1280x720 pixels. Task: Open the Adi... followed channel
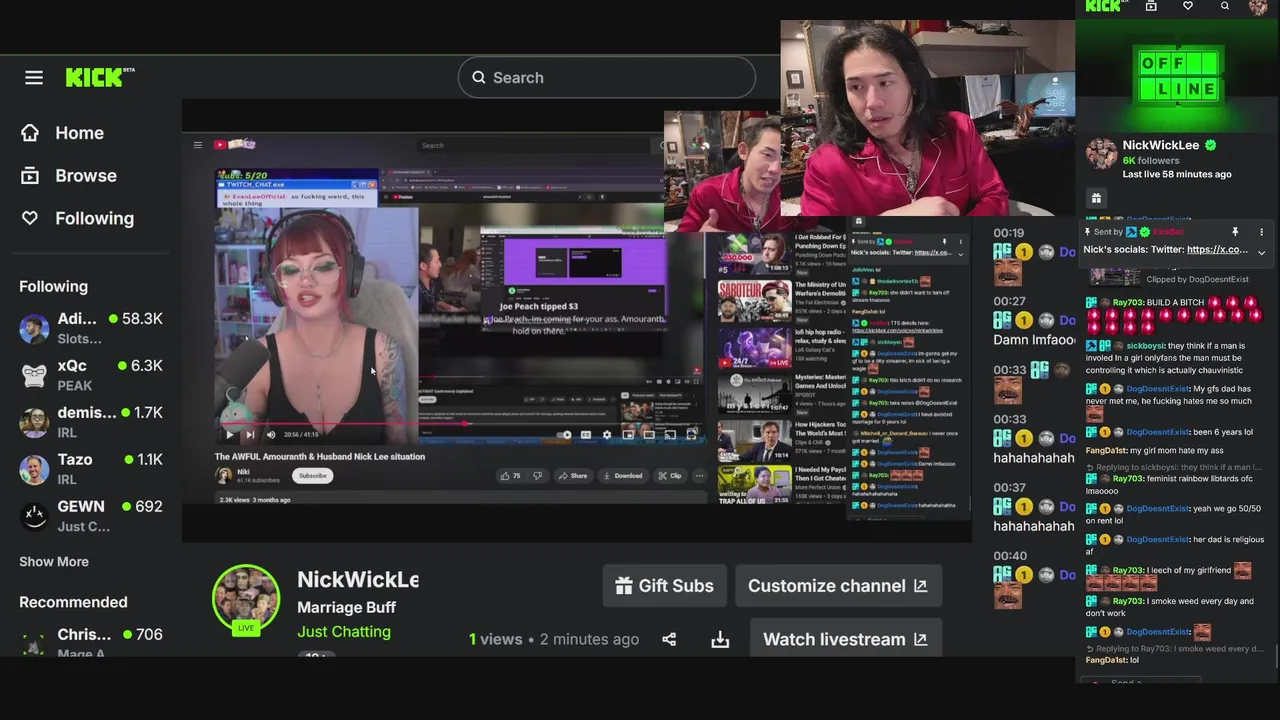pos(91,328)
